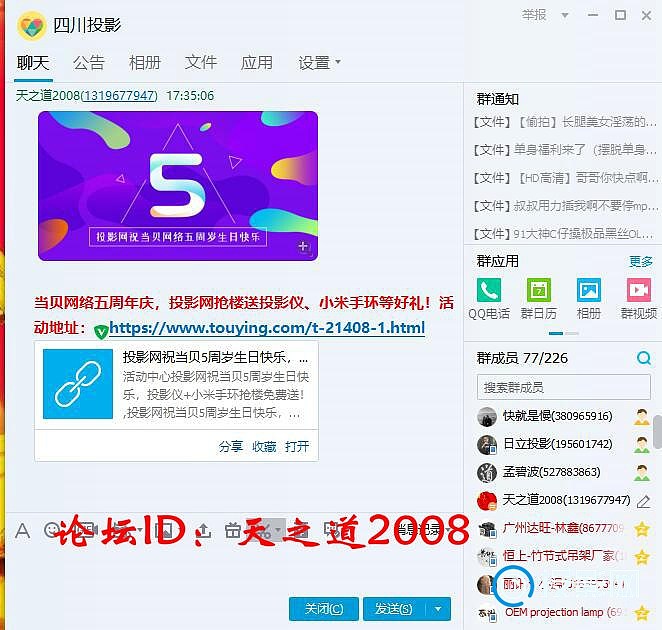Image resolution: width=662 pixels, height=630 pixels.
Task: Click 打开 on the link card
Action: click(x=297, y=447)
